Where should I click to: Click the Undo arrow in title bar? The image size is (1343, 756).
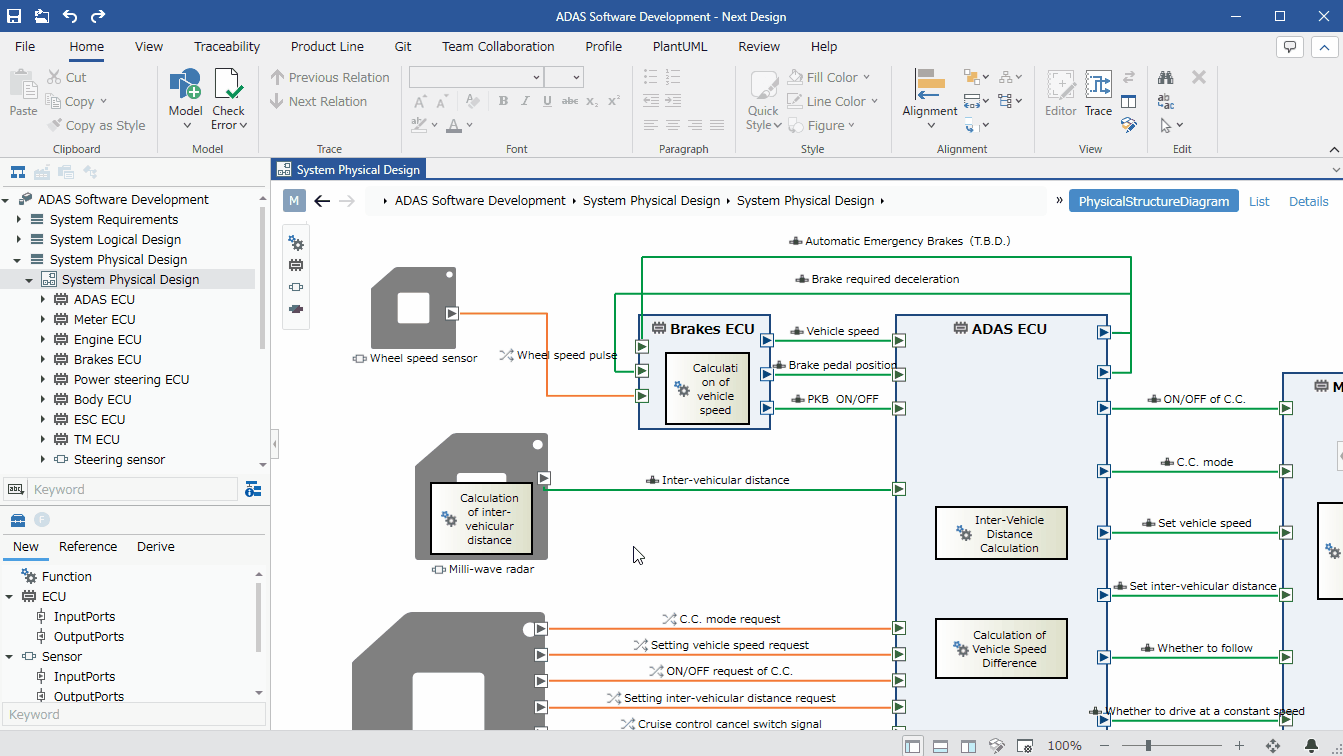(69, 16)
